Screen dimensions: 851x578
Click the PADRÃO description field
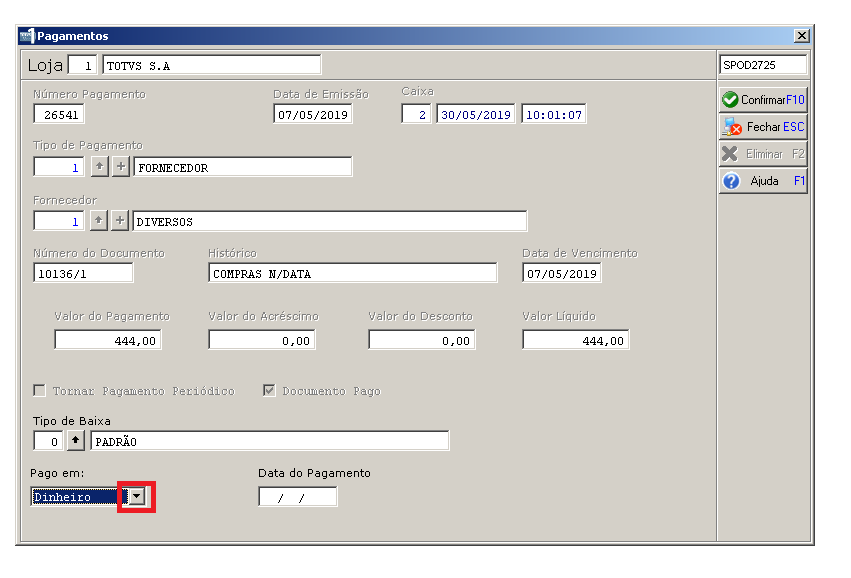[x=270, y=441]
